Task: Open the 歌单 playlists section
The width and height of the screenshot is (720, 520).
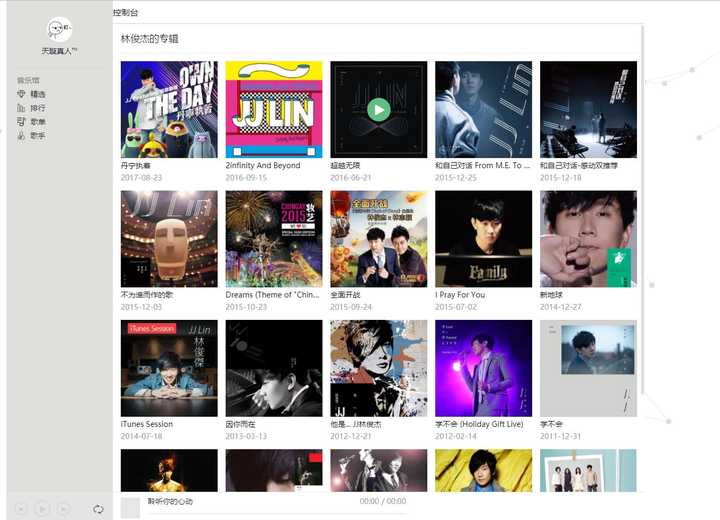Action: [x=31, y=122]
